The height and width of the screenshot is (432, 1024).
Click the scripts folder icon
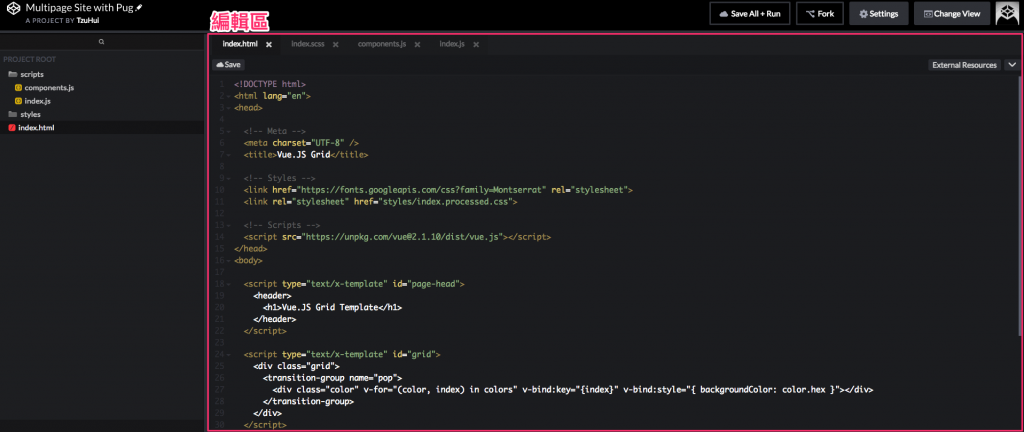[12, 74]
